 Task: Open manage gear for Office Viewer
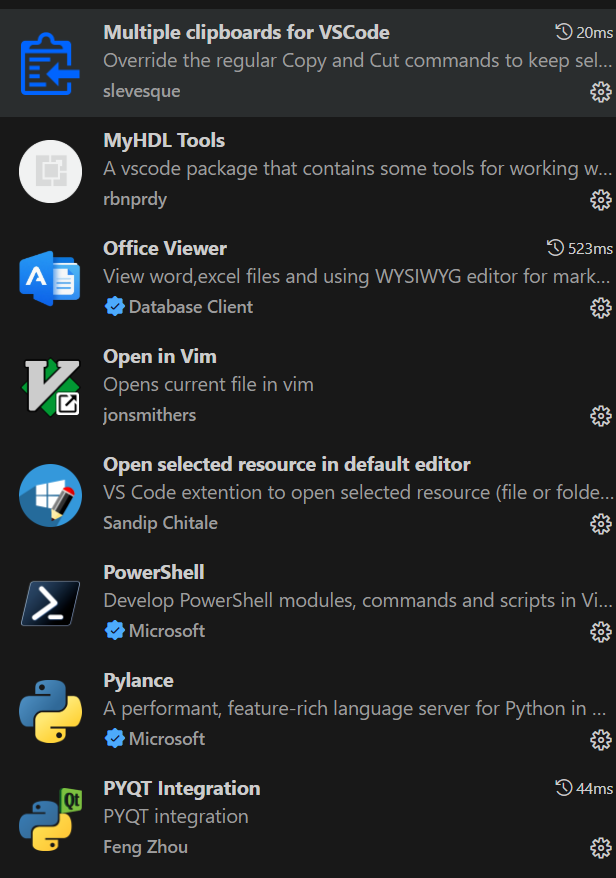(601, 308)
